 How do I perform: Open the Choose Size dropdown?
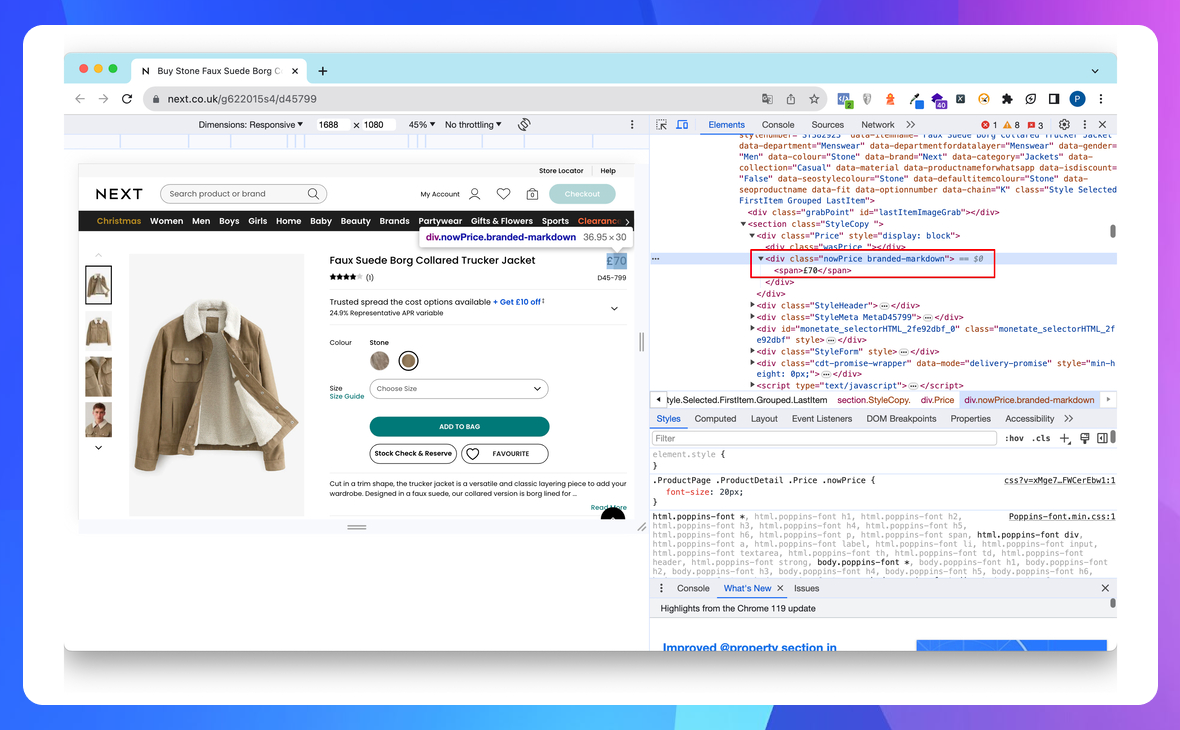tap(459, 389)
